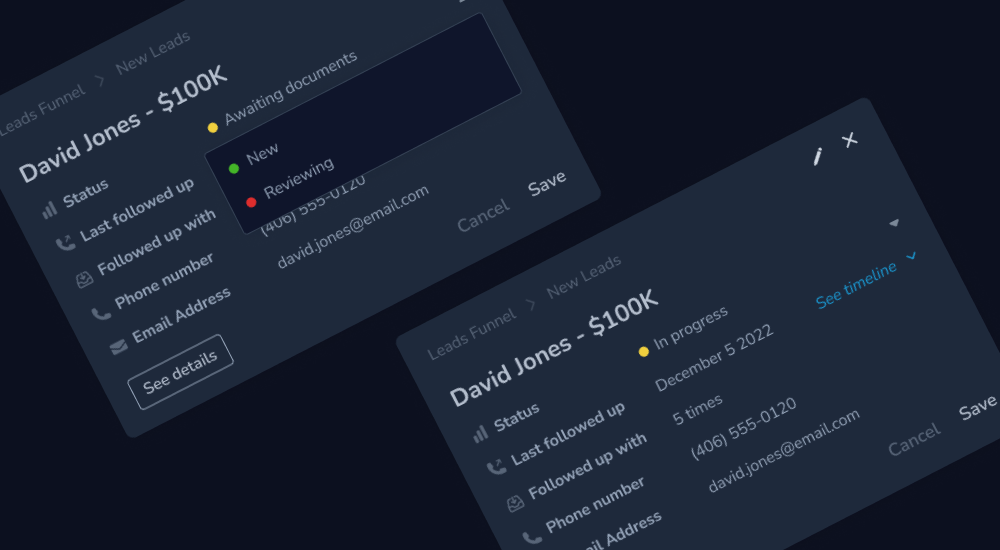Expand the chevron beside See timeline
The image size is (1000, 550).
911,256
